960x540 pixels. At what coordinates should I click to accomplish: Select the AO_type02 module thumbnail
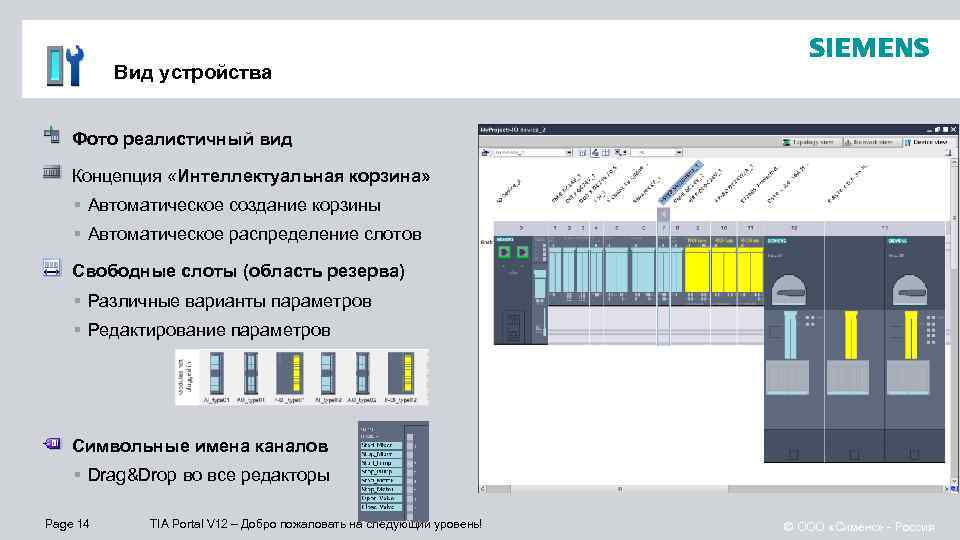tap(362, 373)
